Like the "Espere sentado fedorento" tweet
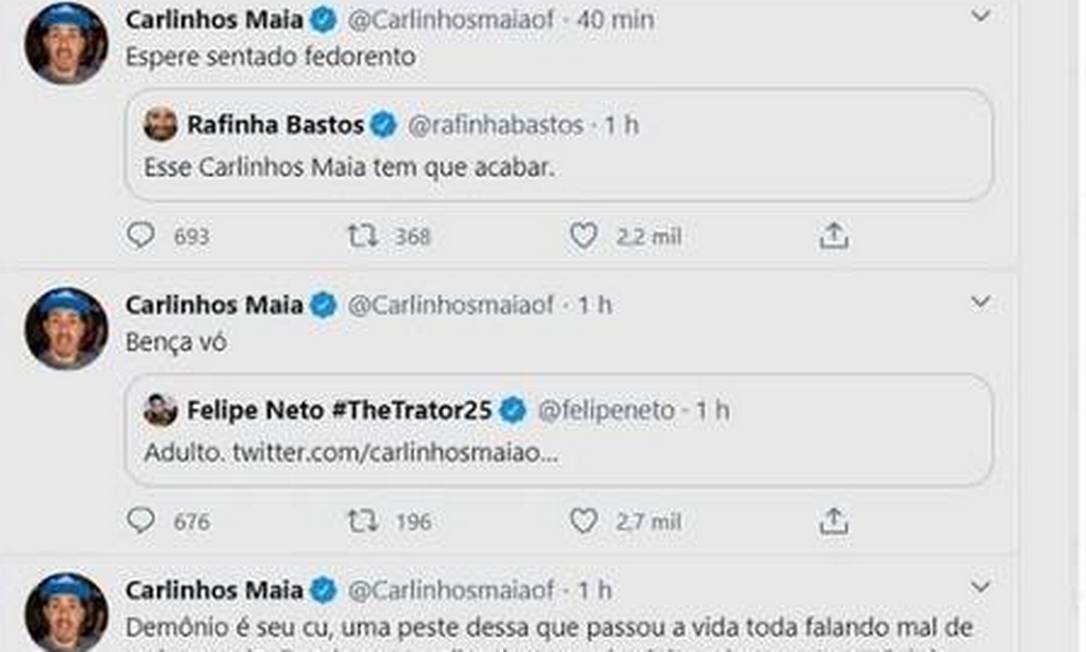The width and height of the screenshot is (1086, 652). pyautogui.click(x=583, y=236)
